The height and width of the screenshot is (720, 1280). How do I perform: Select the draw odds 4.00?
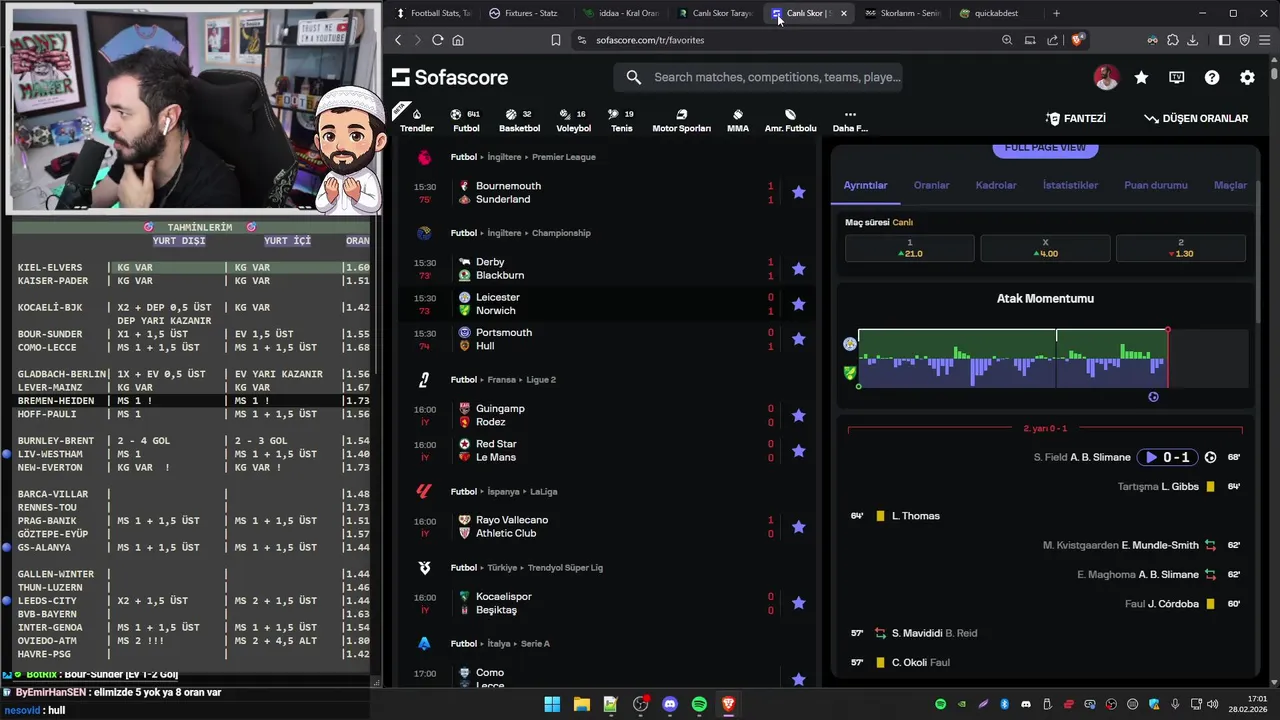click(x=1045, y=248)
